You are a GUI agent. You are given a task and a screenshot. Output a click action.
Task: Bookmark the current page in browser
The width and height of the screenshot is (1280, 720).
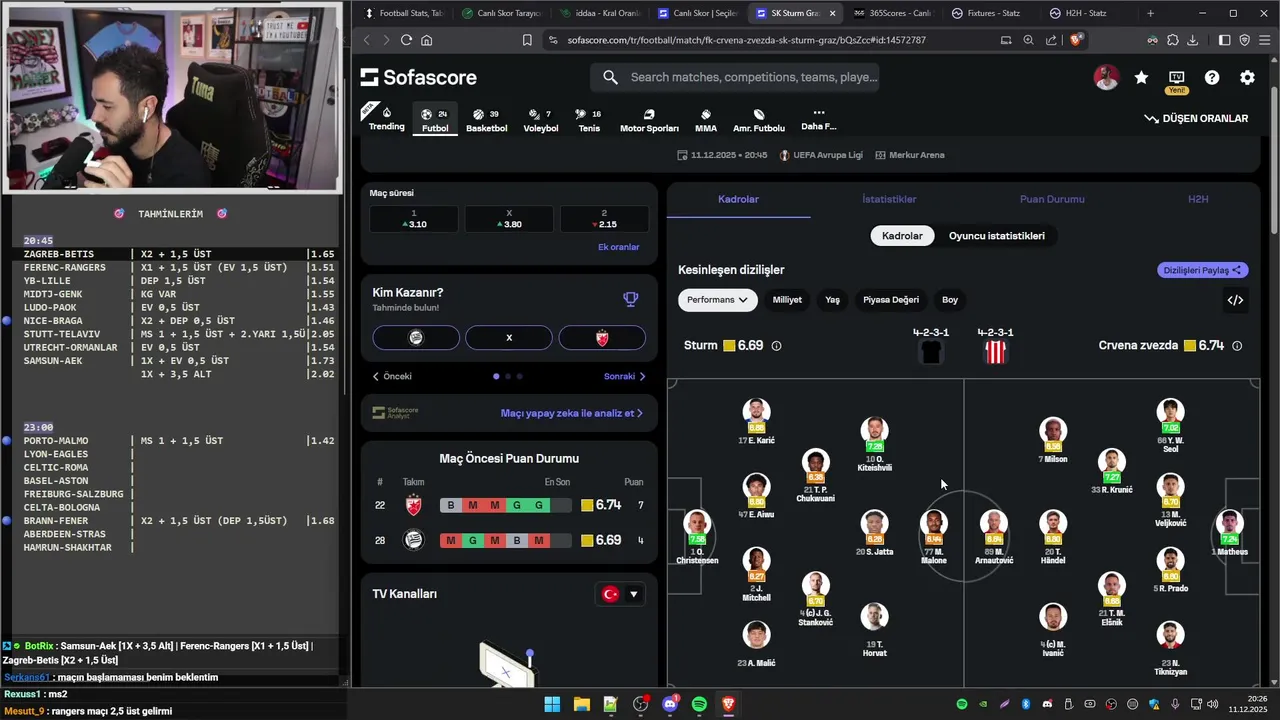point(527,40)
